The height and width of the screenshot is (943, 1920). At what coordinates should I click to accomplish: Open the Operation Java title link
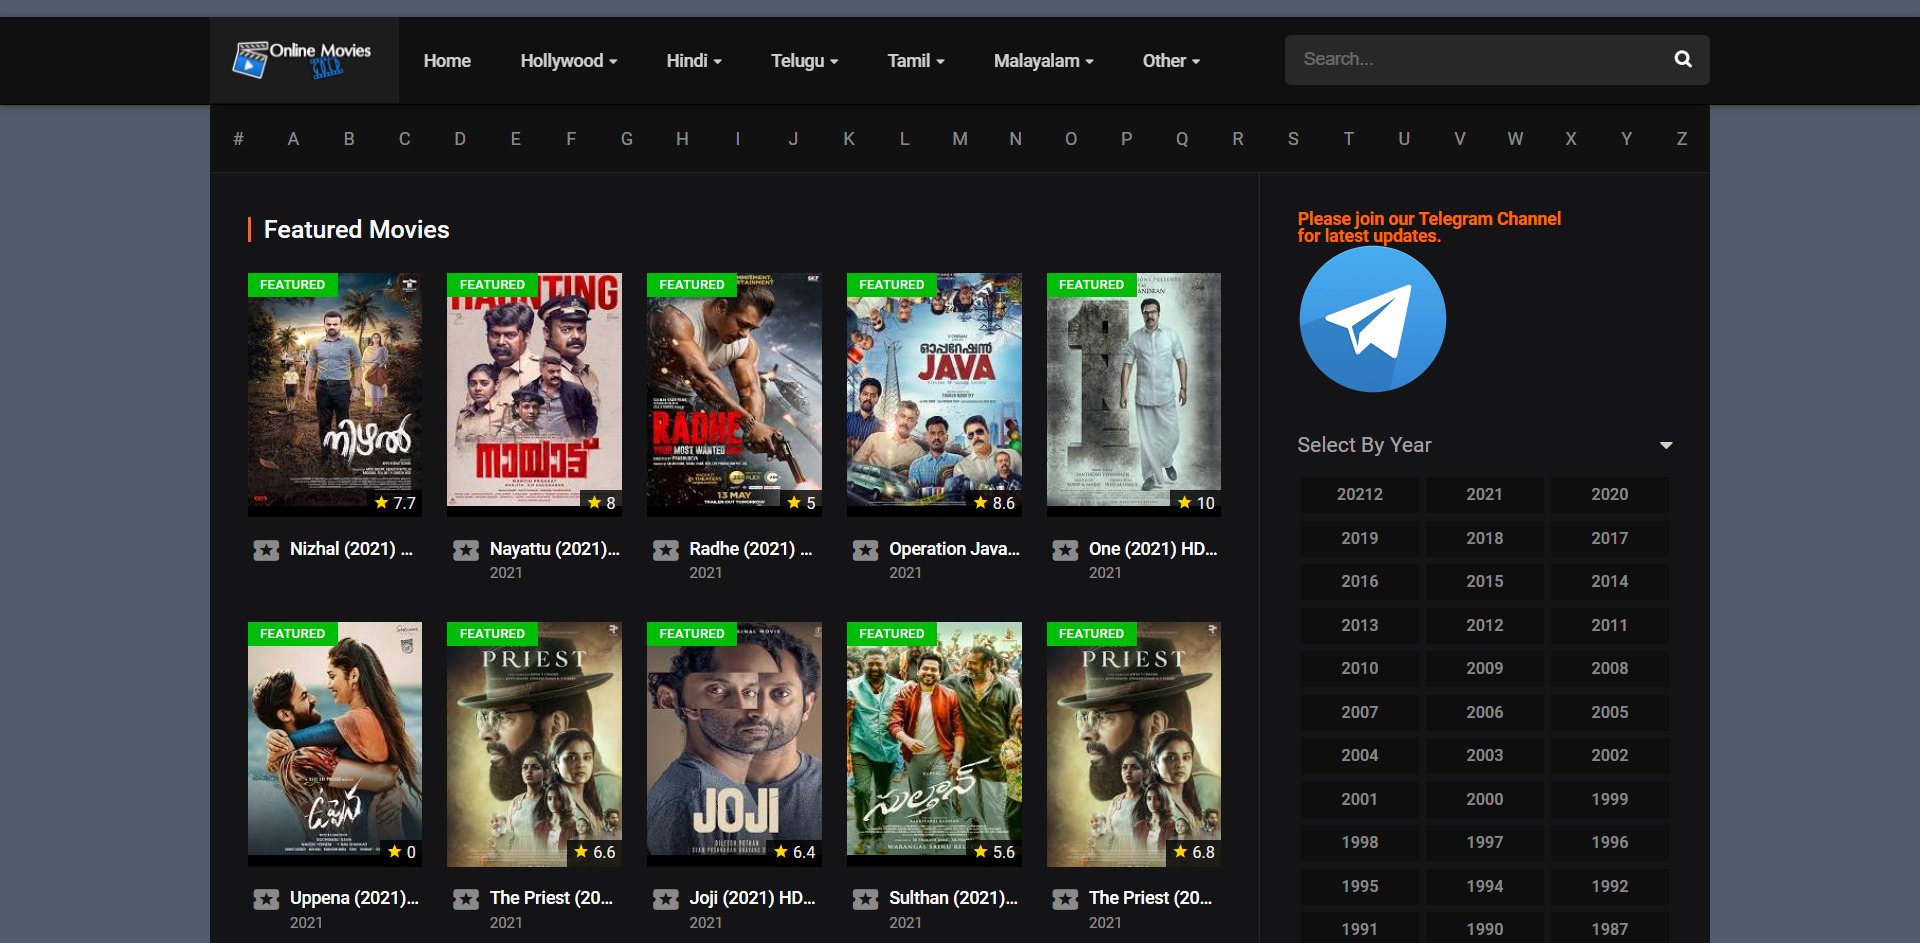click(955, 549)
